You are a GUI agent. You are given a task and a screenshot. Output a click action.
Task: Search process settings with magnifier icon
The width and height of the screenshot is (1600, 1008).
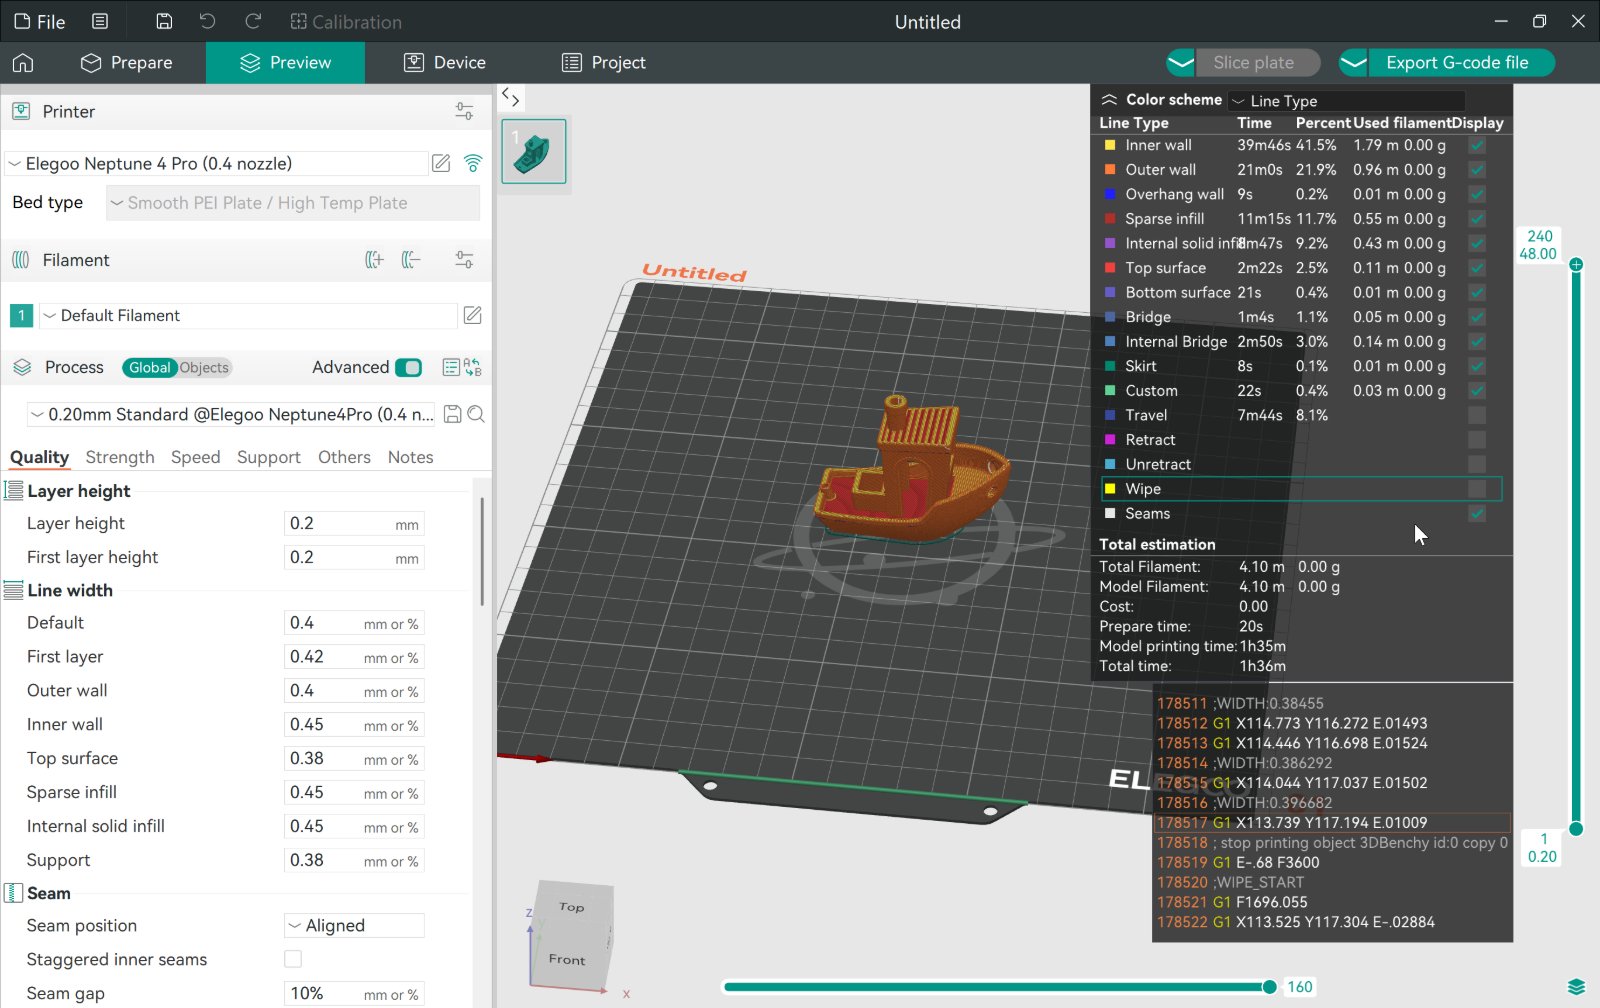pyautogui.click(x=476, y=414)
